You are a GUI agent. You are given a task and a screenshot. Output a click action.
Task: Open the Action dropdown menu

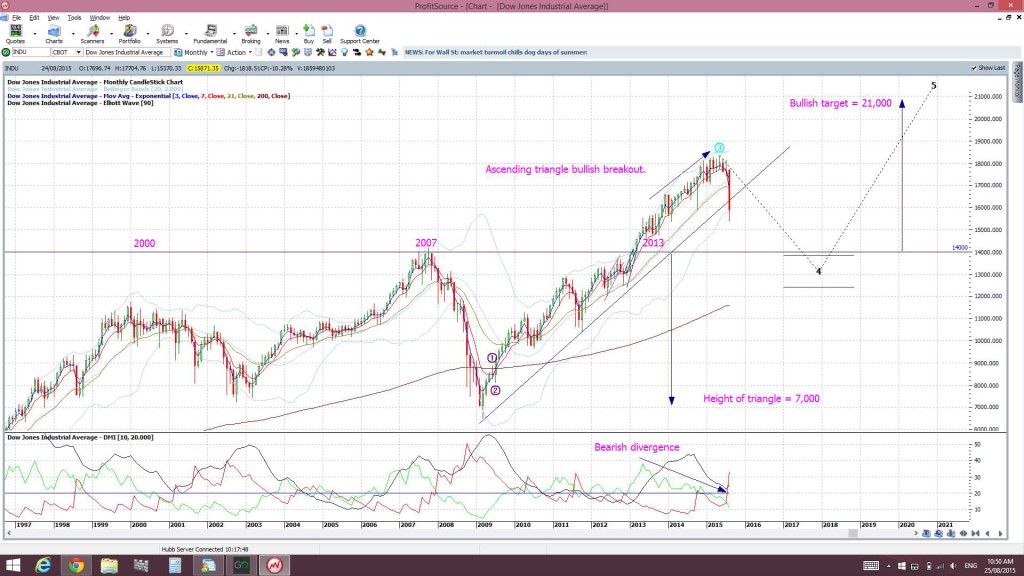[x=235, y=52]
